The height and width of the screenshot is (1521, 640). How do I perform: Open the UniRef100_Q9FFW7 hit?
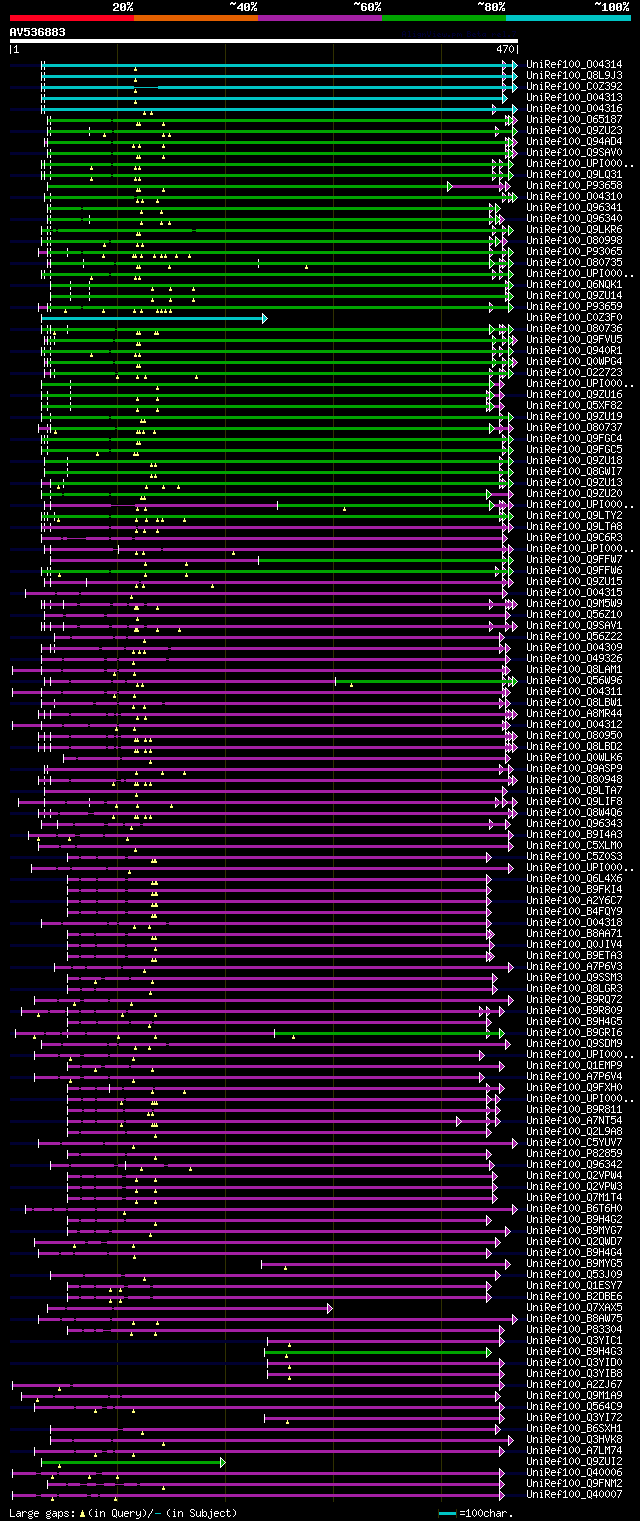[x=575, y=560]
